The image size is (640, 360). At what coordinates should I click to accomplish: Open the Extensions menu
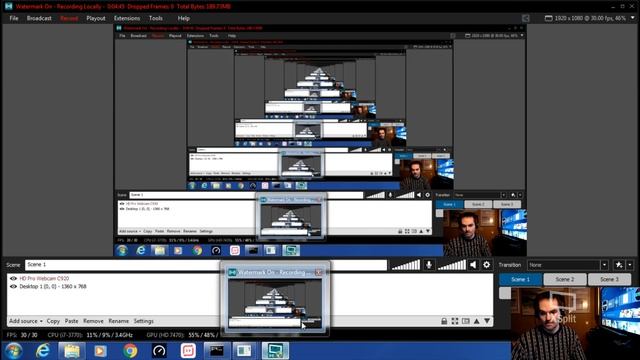(127, 18)
